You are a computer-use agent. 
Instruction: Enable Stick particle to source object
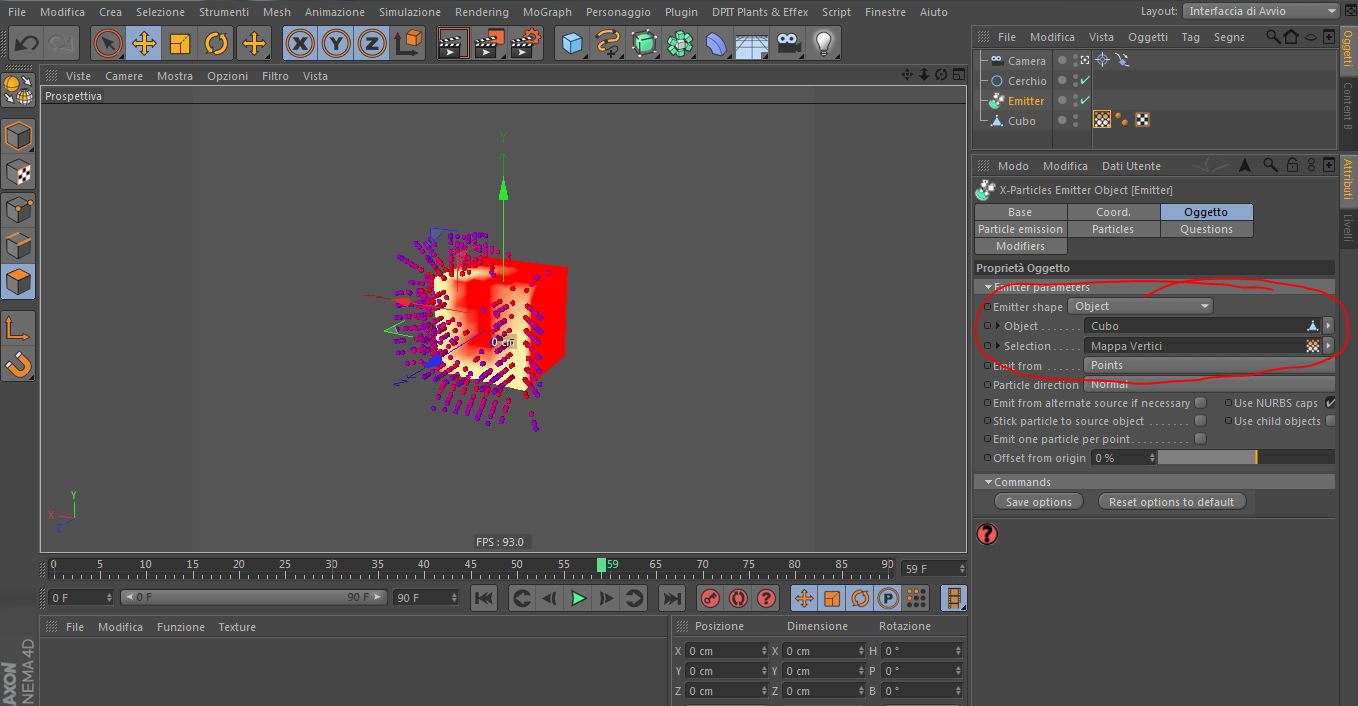click(1201, 421)
